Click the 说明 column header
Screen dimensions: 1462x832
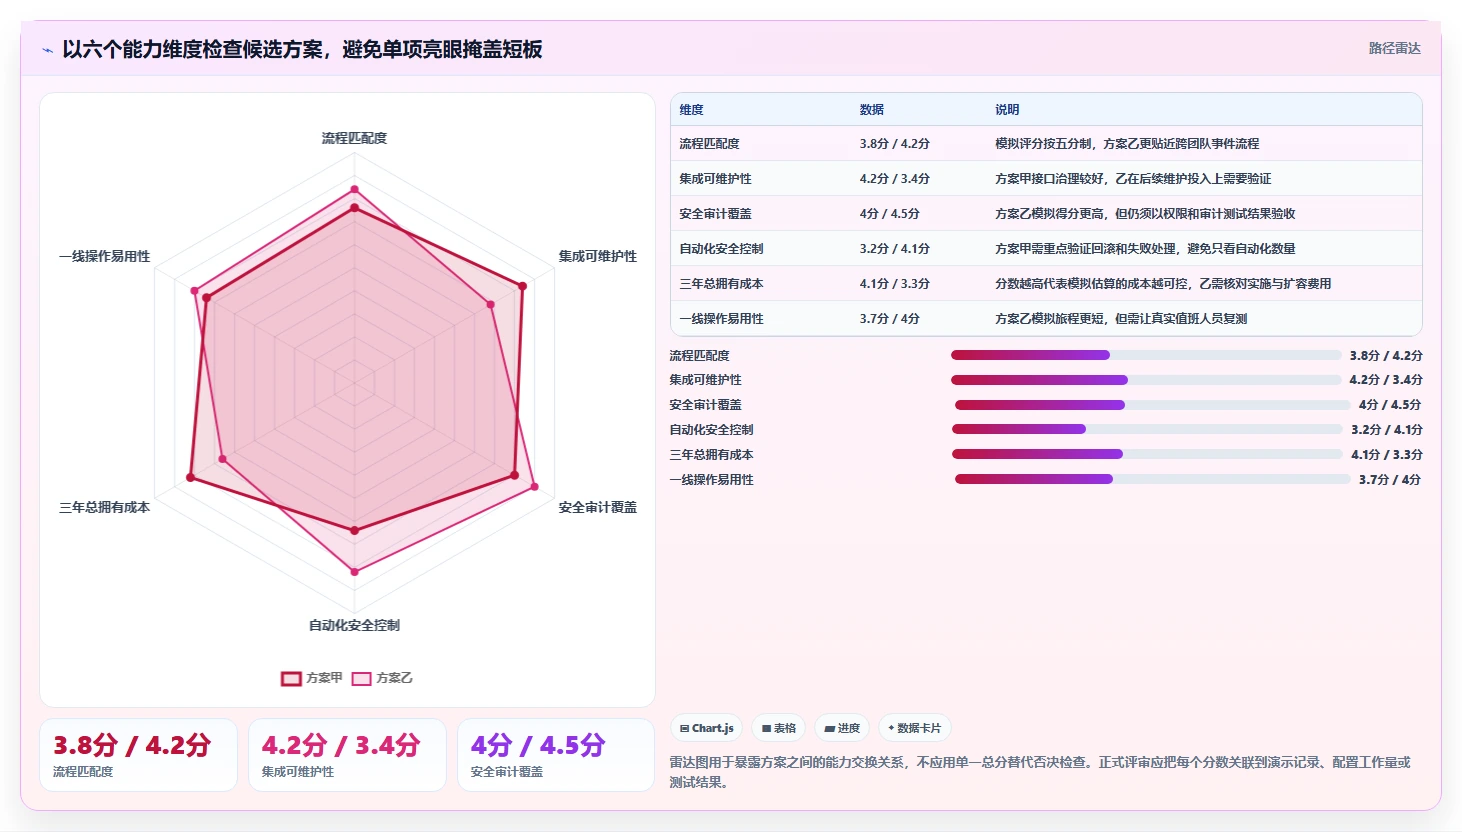pos(1007,110)
